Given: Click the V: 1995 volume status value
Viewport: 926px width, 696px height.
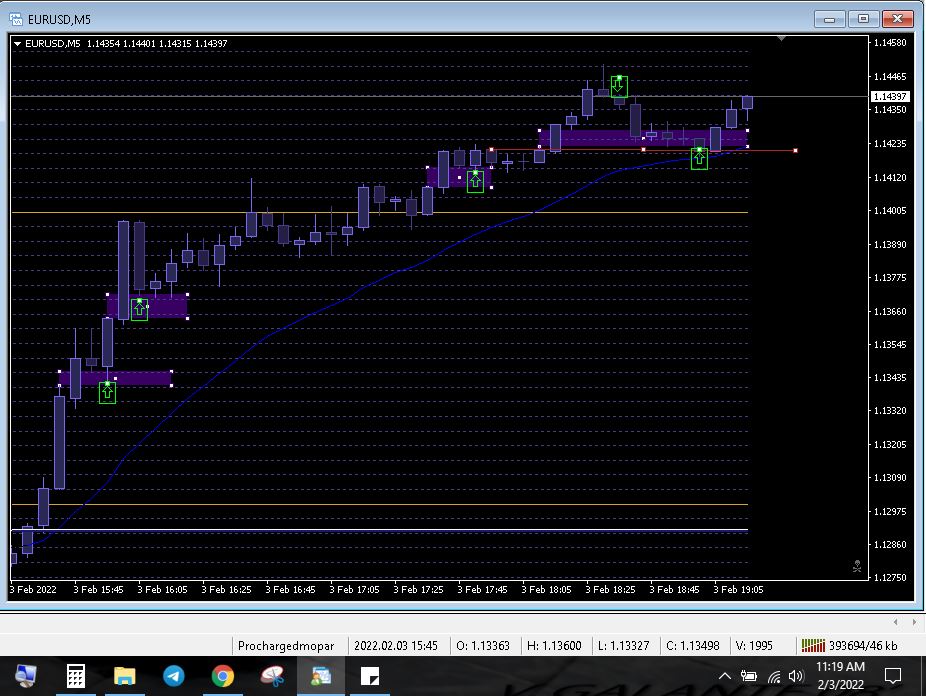Looking at the screenshot, I should (x=754, y=646).
